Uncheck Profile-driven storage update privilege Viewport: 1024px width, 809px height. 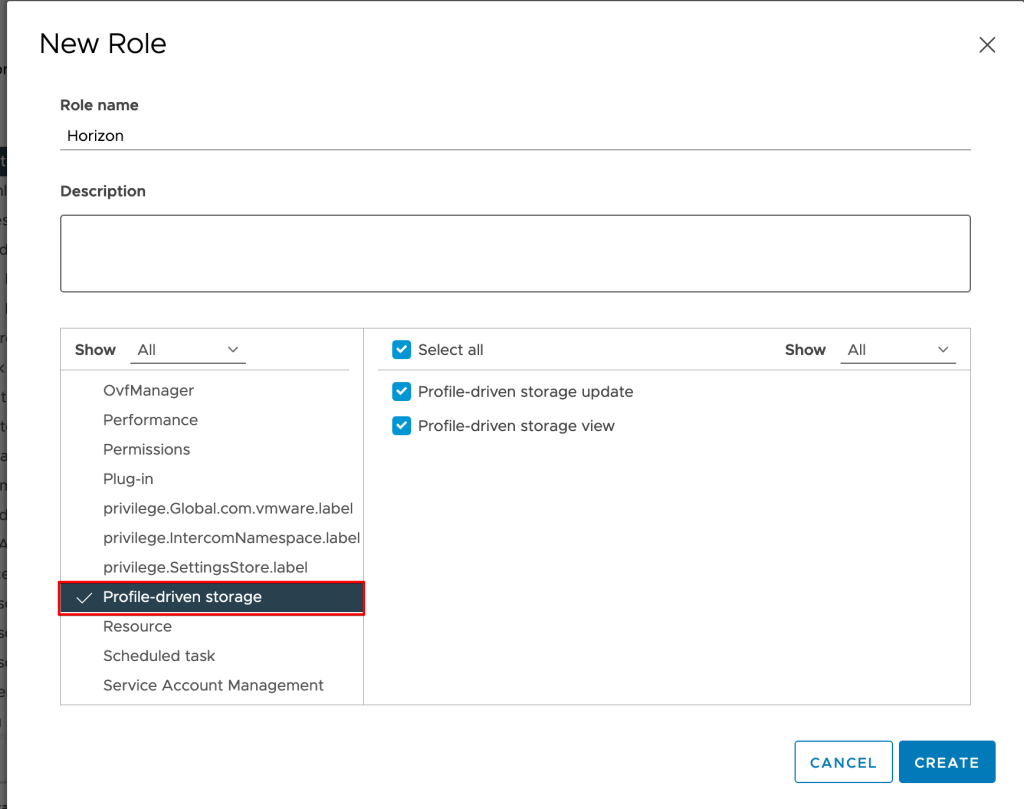[x=402, y=392]
